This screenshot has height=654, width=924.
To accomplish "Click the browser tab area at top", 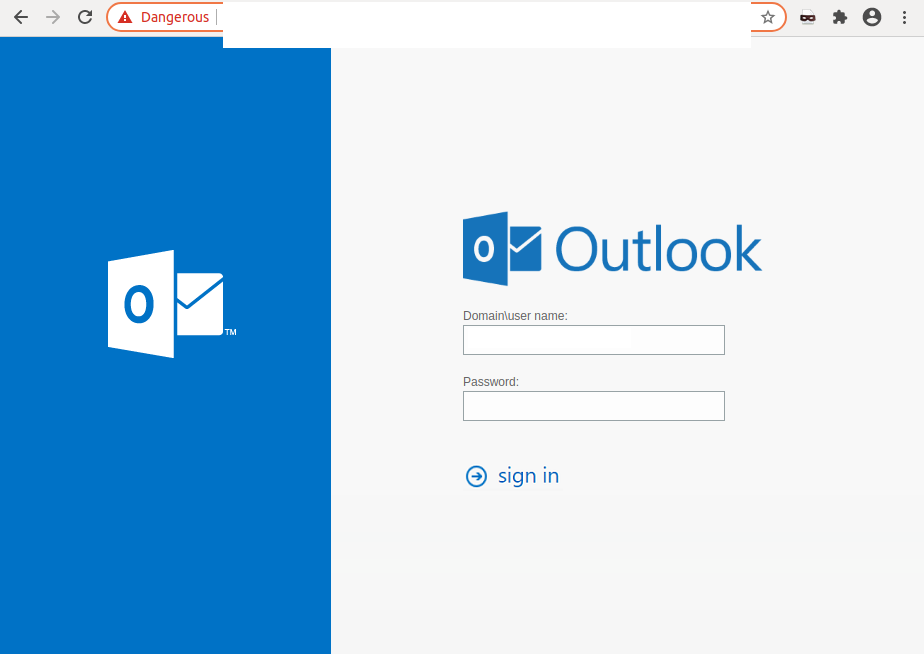I will tap(485, 25).
